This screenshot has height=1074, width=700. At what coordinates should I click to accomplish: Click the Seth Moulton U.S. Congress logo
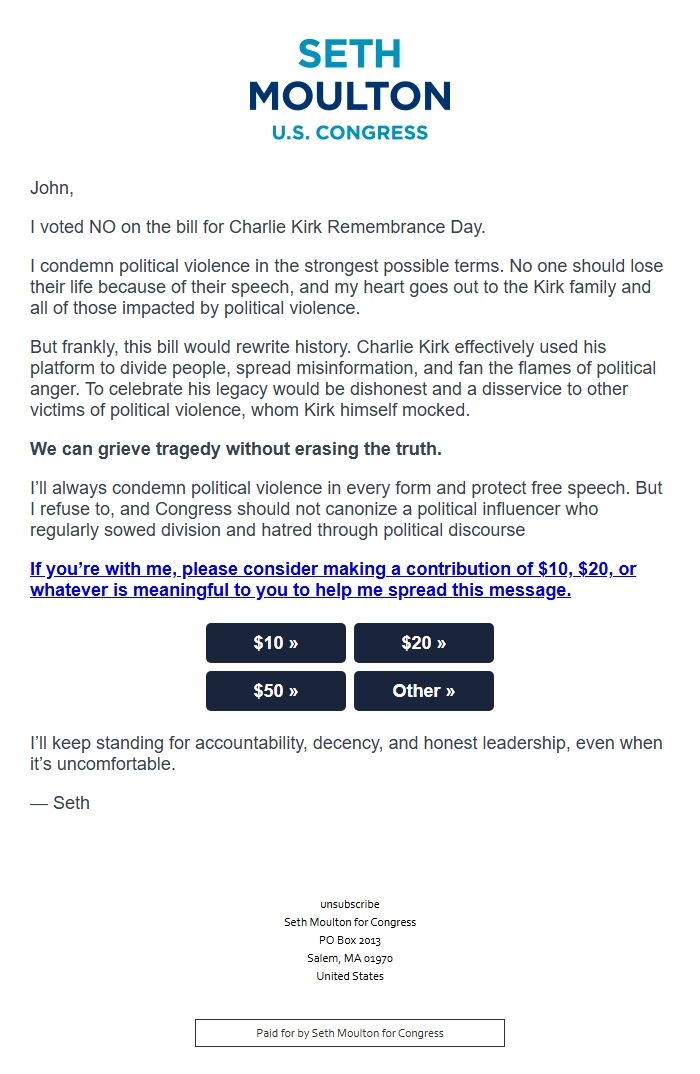point(350,90)
